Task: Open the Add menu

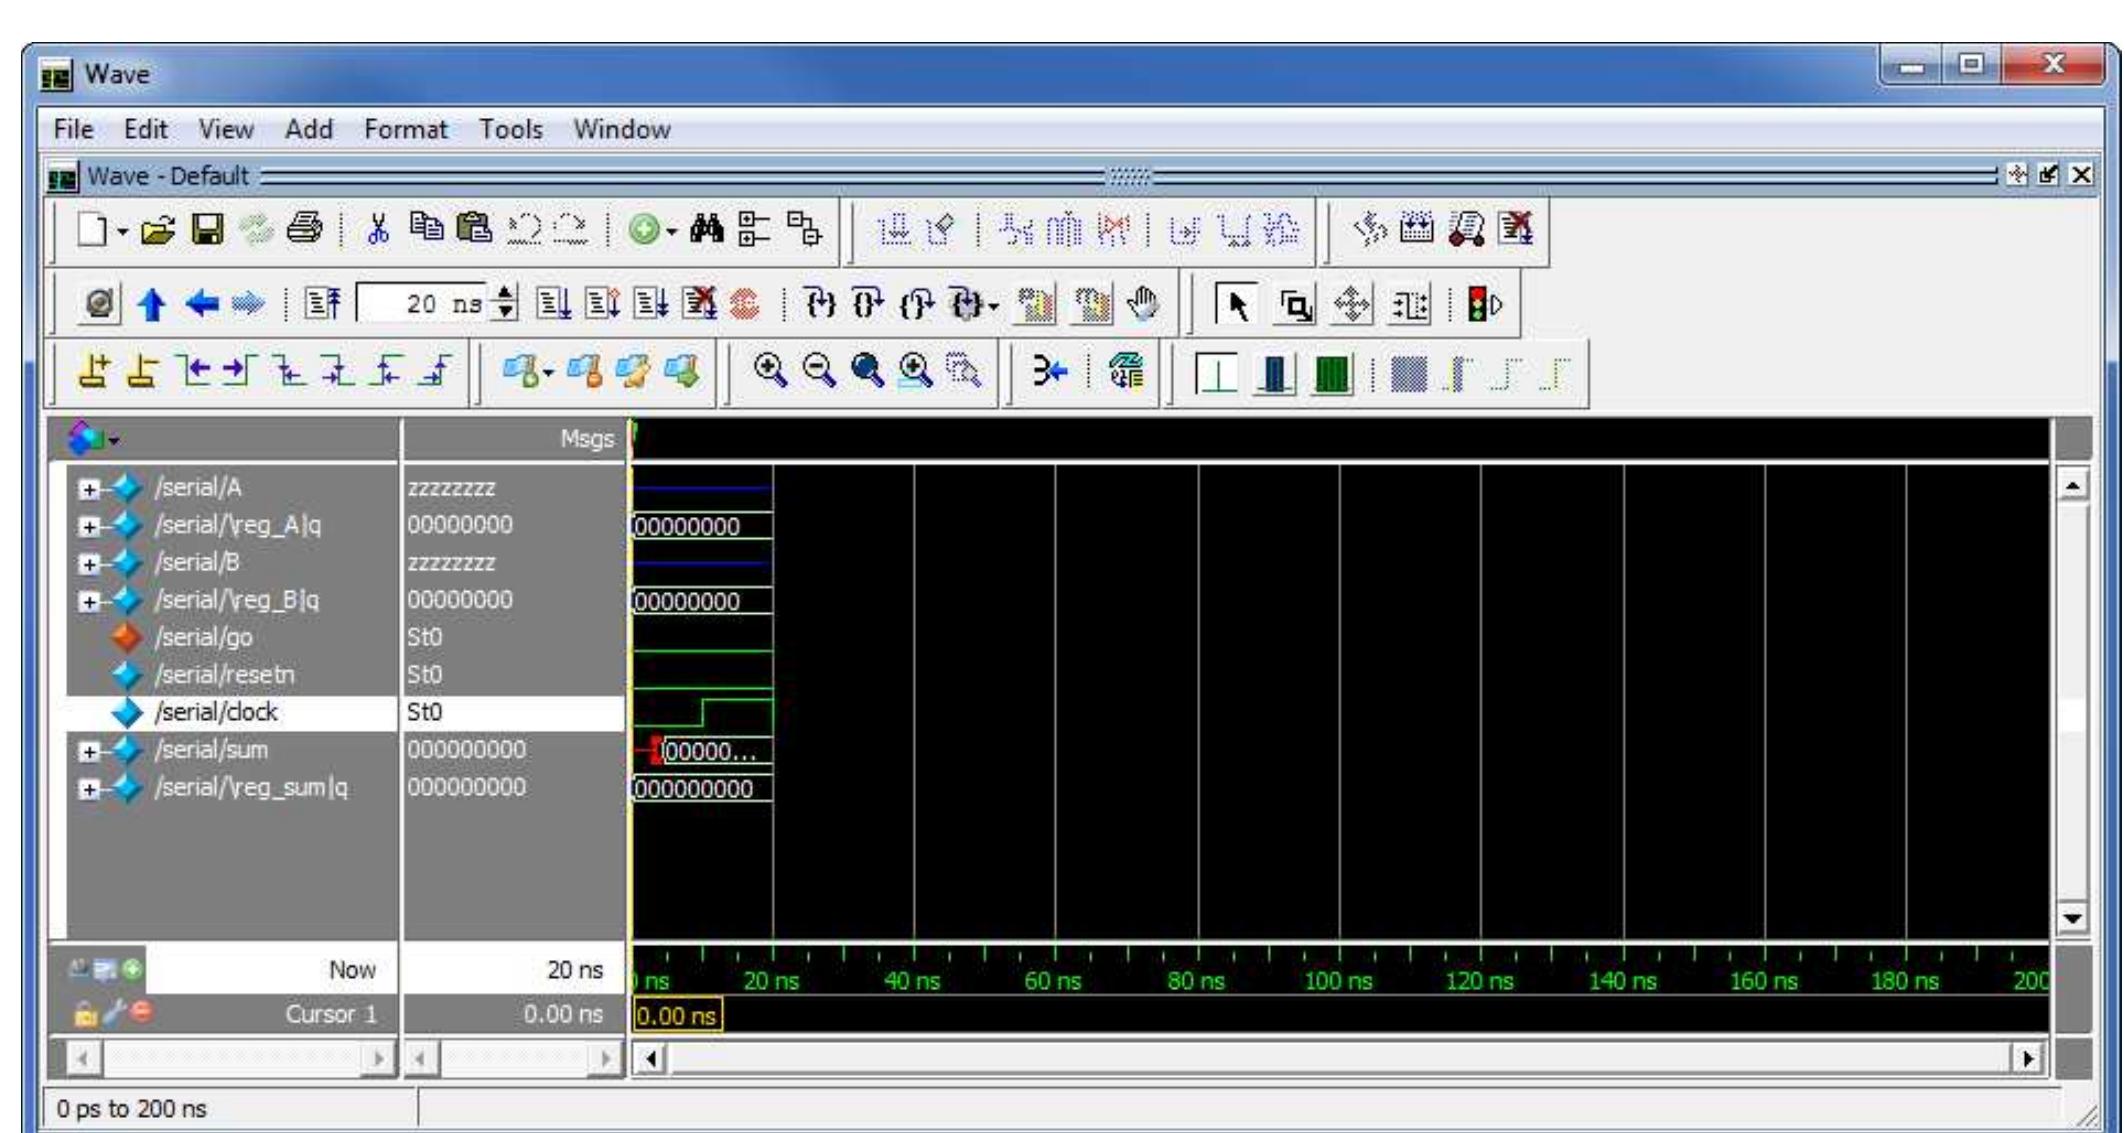Action: click(x=309, y=129)
